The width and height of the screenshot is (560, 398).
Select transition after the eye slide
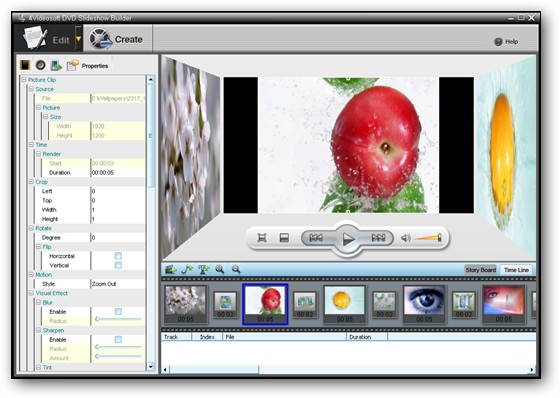click(464, 305)
